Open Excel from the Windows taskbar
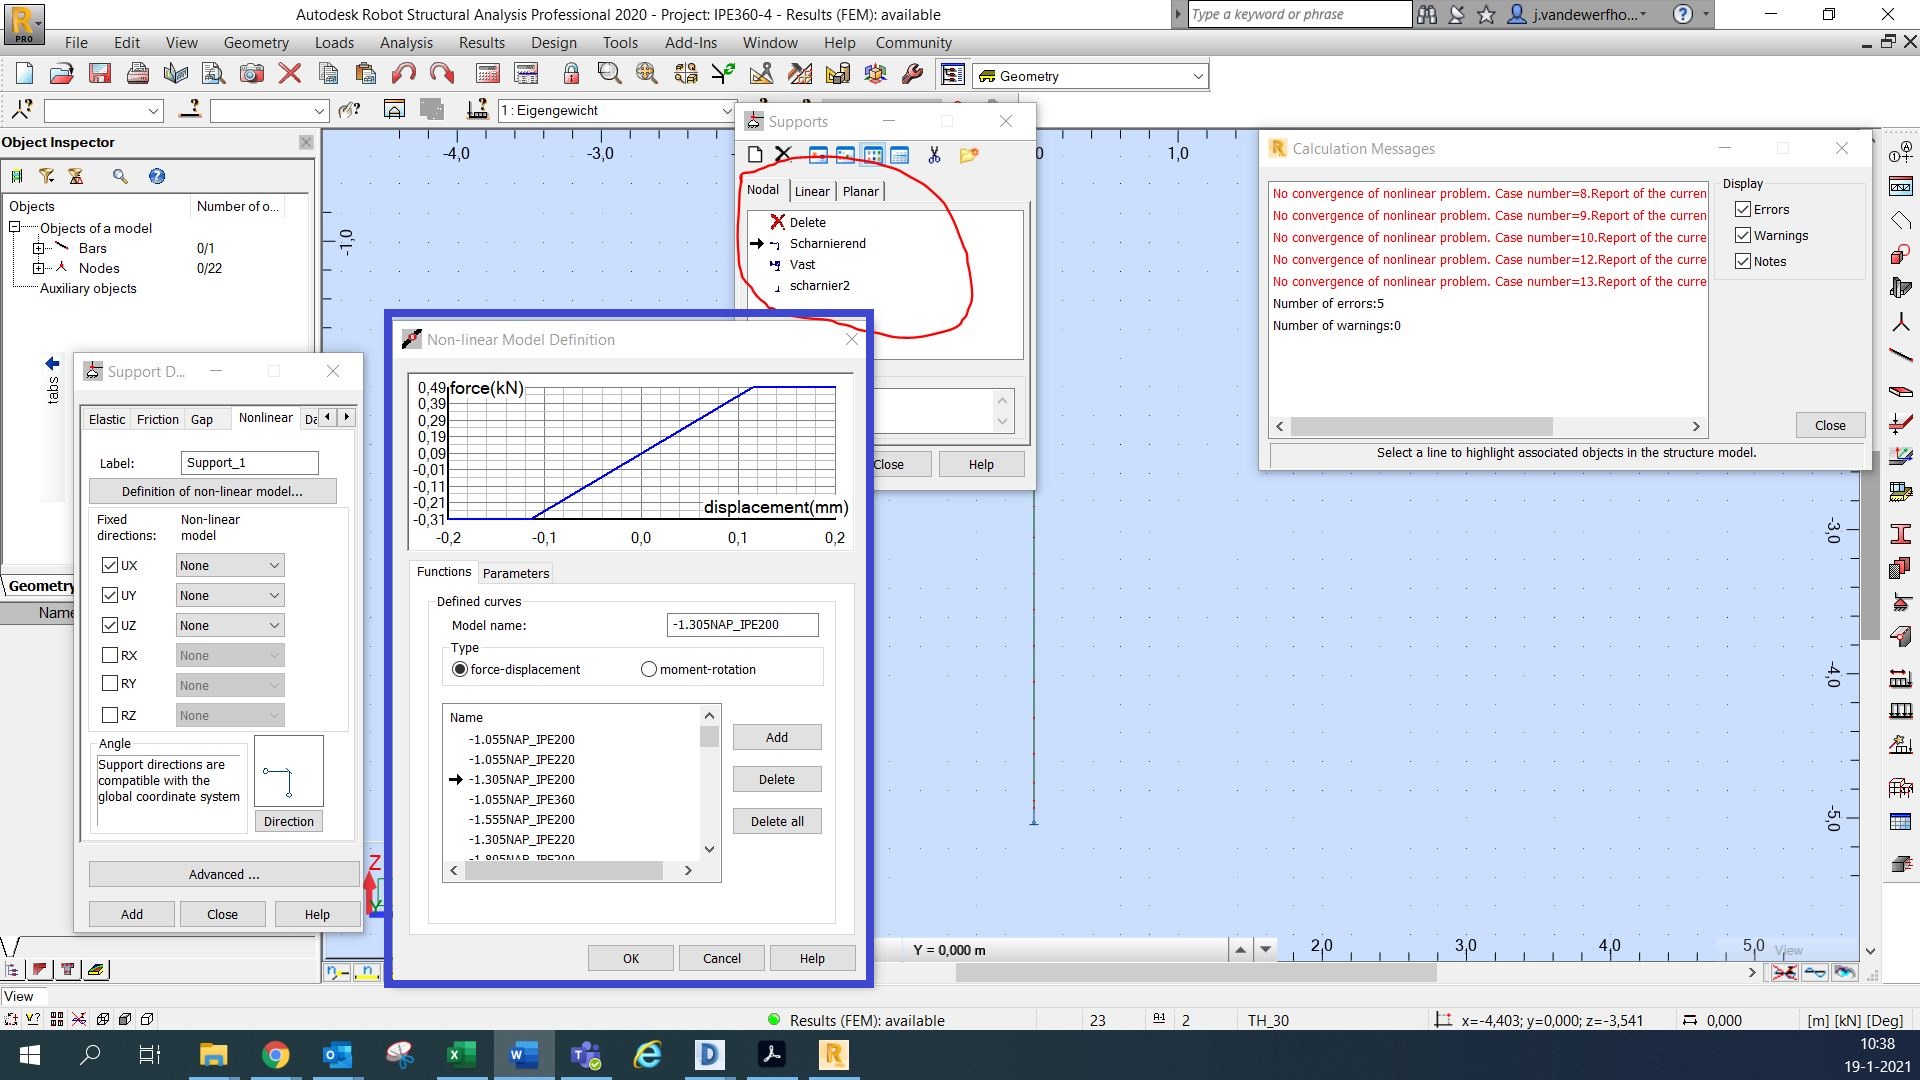 click(x=462, y=1054)
